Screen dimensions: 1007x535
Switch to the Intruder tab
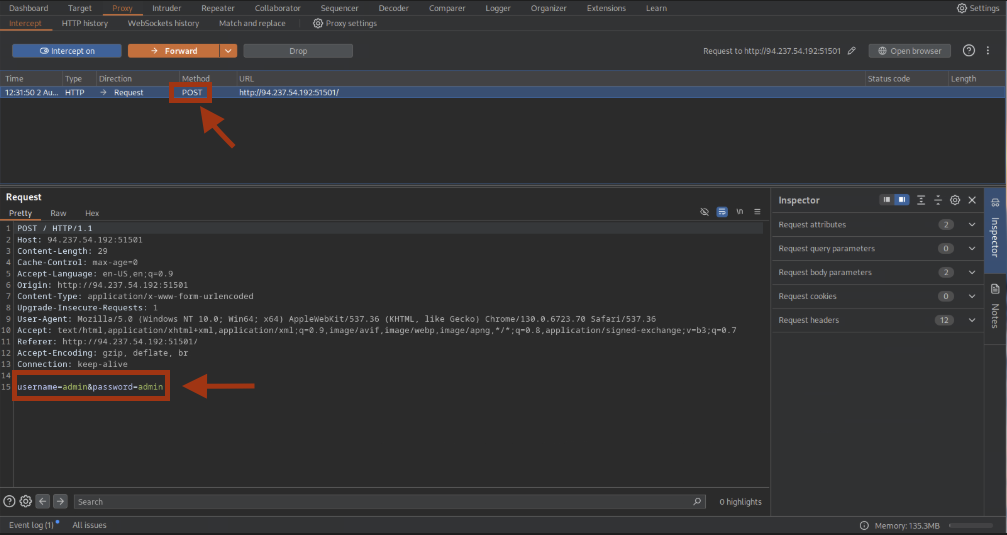click(166, 8)
